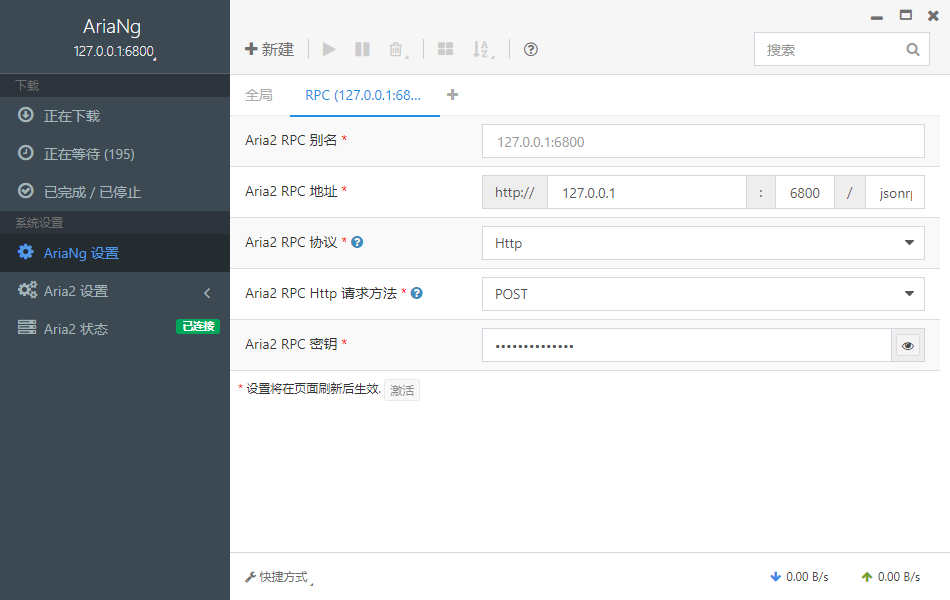Select the RPC (127.0.0.1:68... tab
The image size is (950, 600).
[364, 95]
